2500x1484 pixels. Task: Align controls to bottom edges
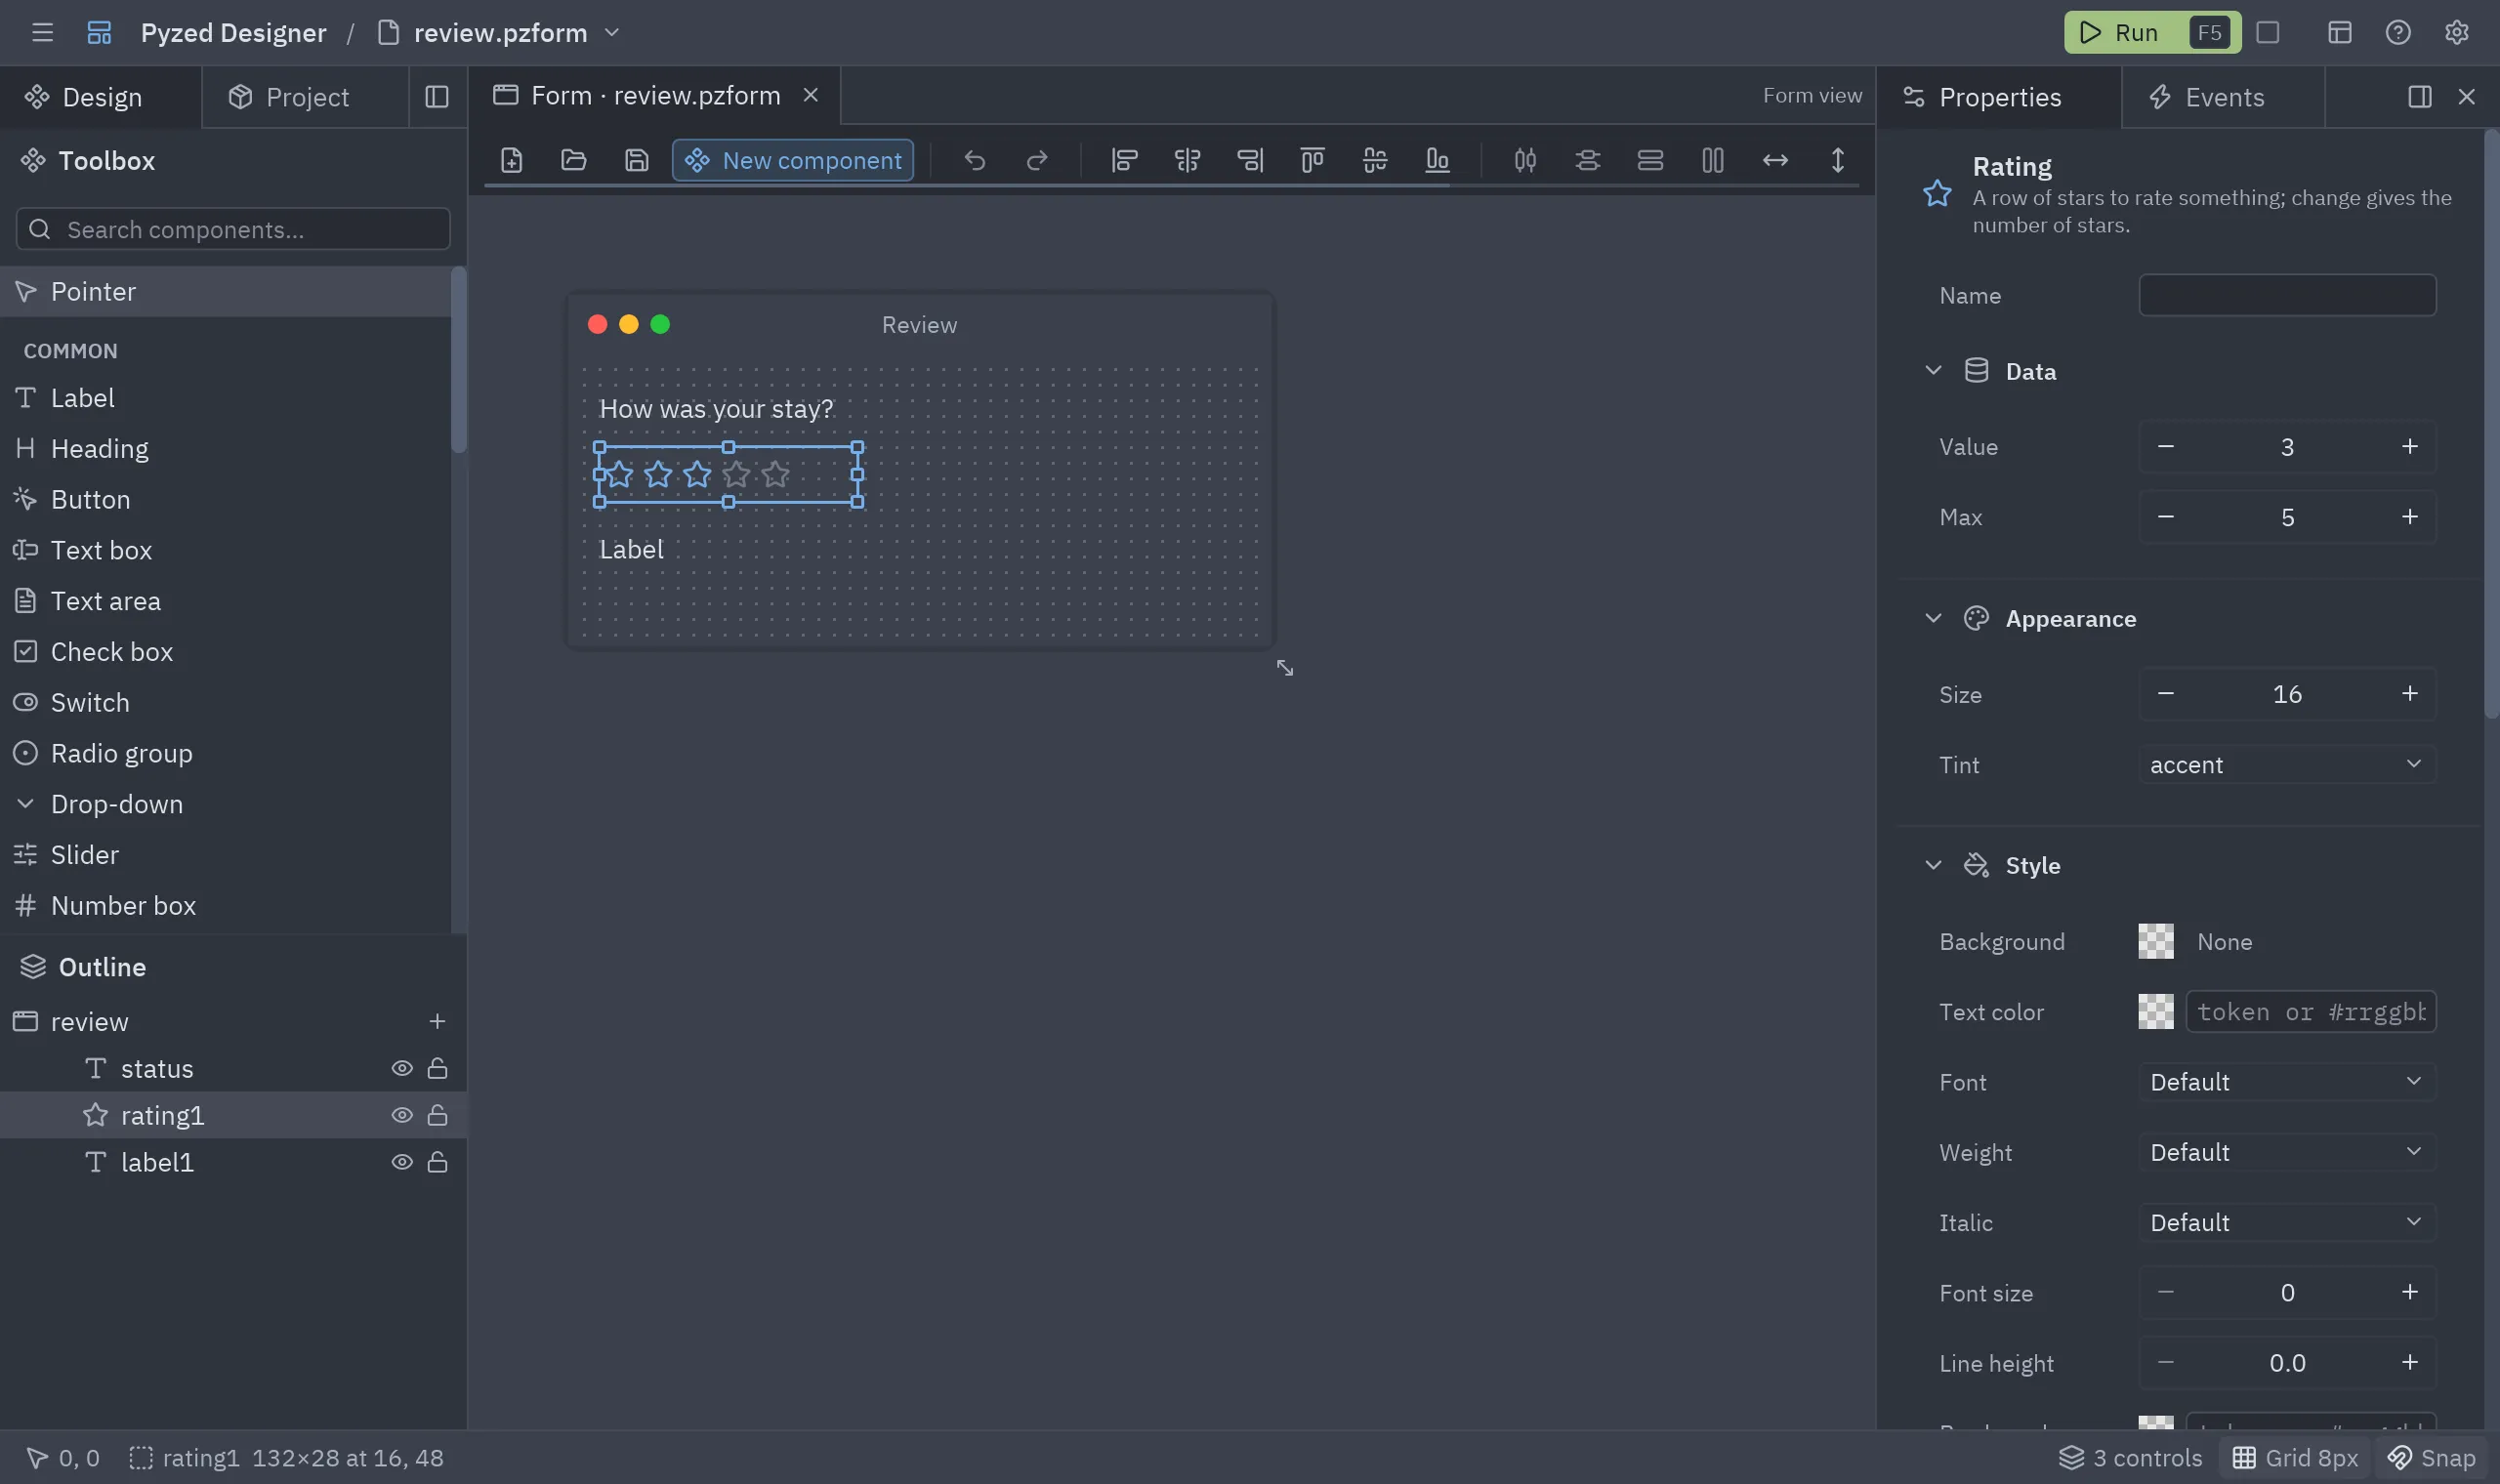(1437, 160)
